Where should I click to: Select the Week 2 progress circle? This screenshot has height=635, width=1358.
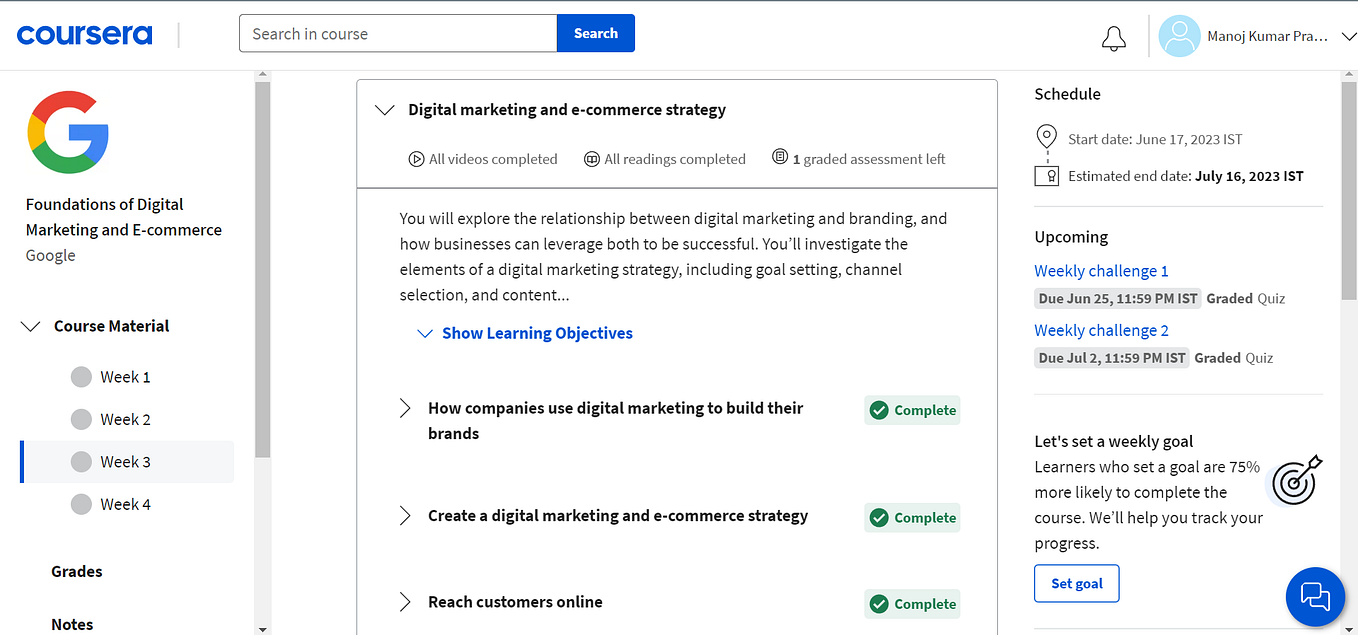pyautogui.click(x=81, y=419)
